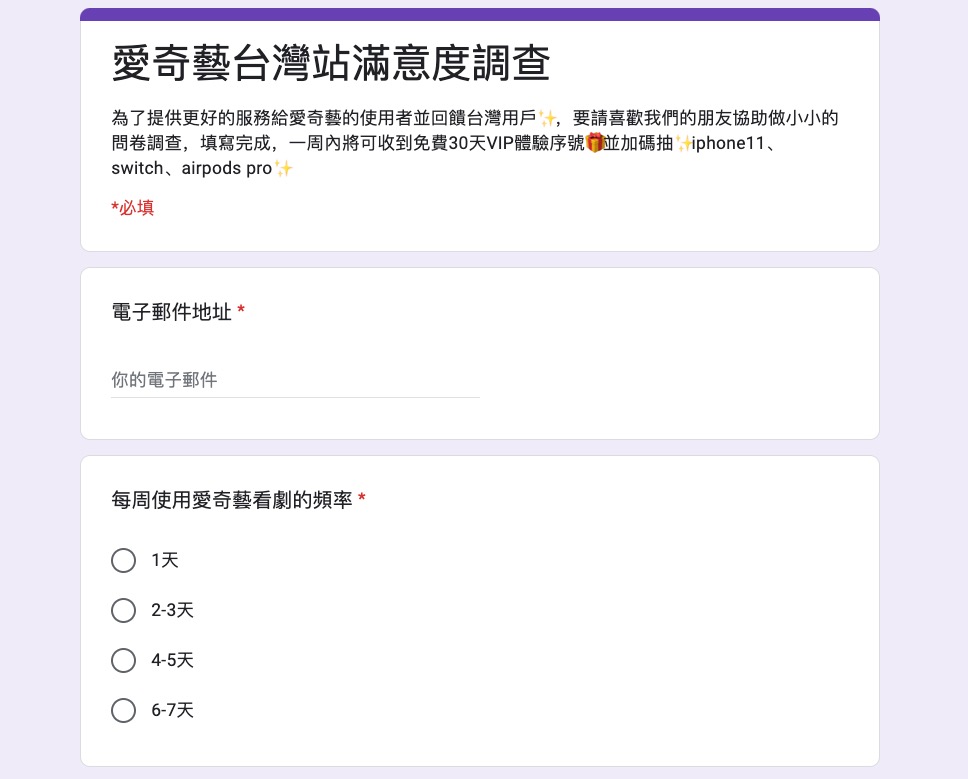Select the 1天 radio button
This screenshot has height=779, width=968.
point(124,560)
